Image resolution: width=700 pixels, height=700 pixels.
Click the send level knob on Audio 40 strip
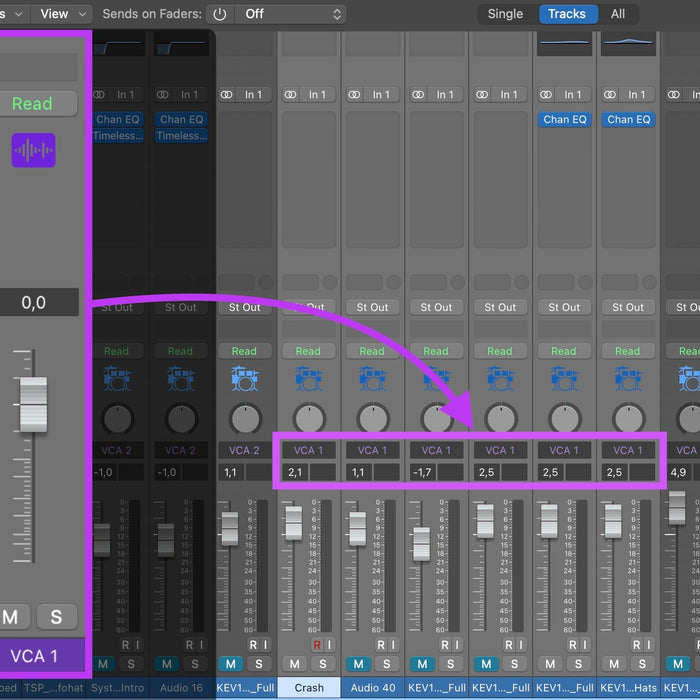click(394, 282)
